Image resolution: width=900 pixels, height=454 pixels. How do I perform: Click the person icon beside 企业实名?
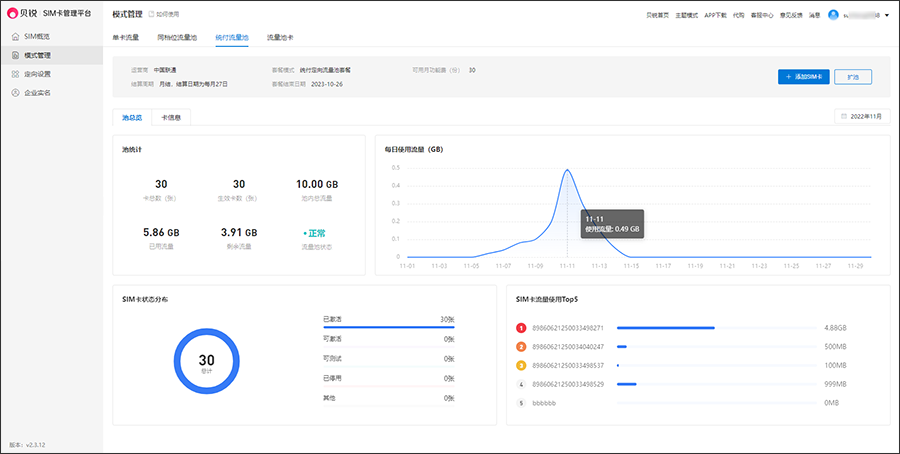click(x=15, y=92)
